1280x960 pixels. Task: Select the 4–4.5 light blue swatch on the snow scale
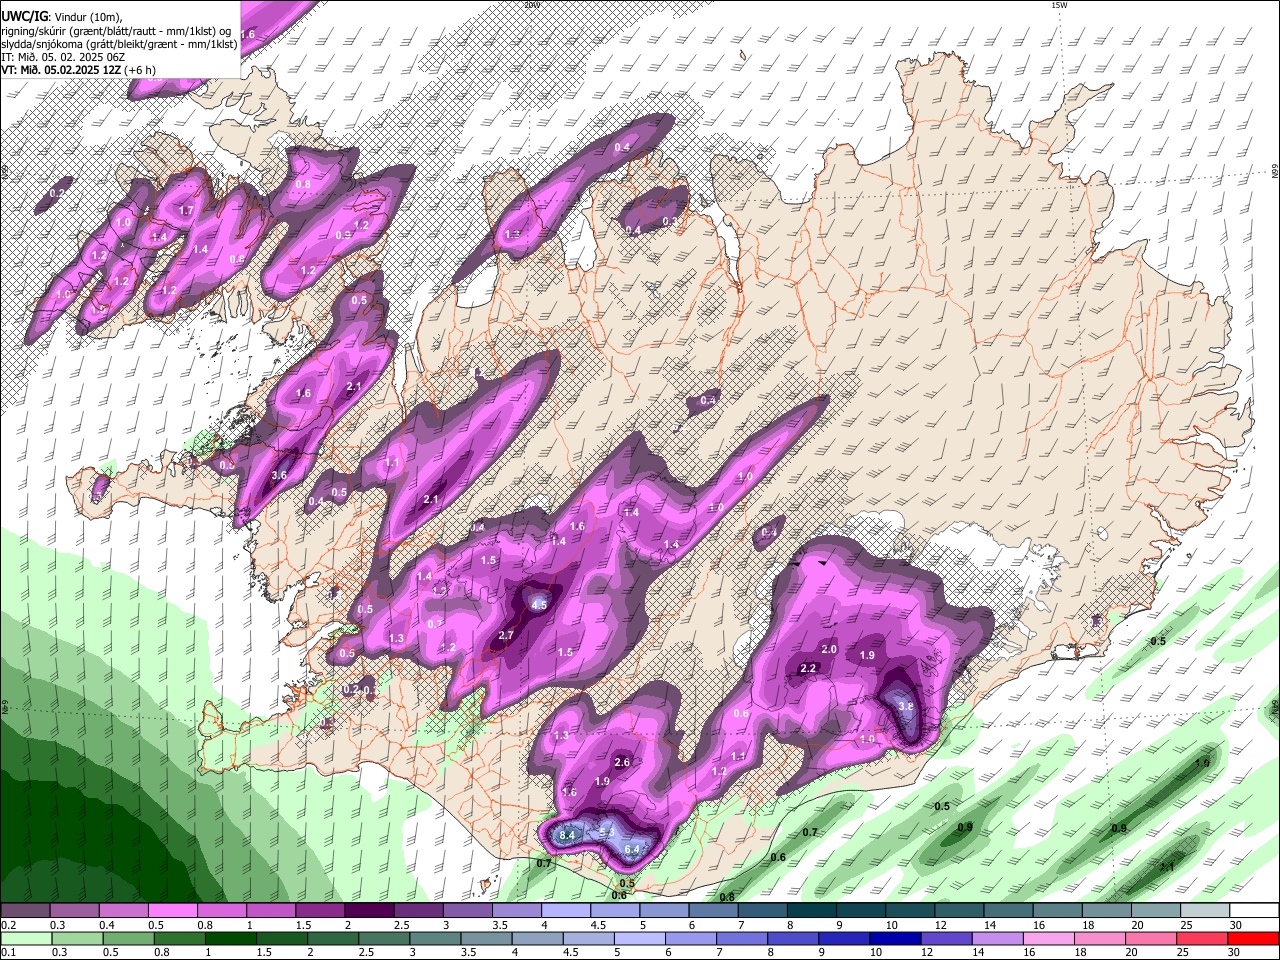tap(565, 911)
